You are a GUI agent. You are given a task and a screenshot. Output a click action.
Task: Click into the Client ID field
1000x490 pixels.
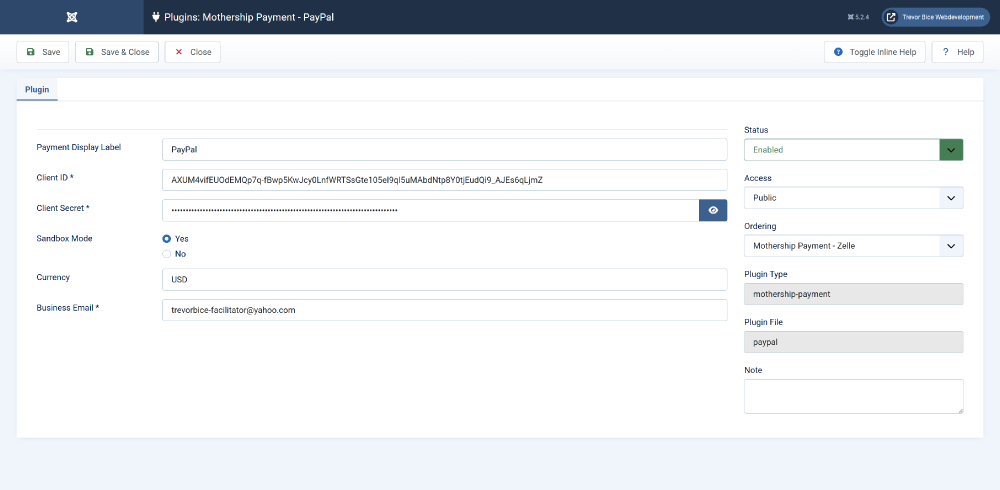tap(445, 180)
